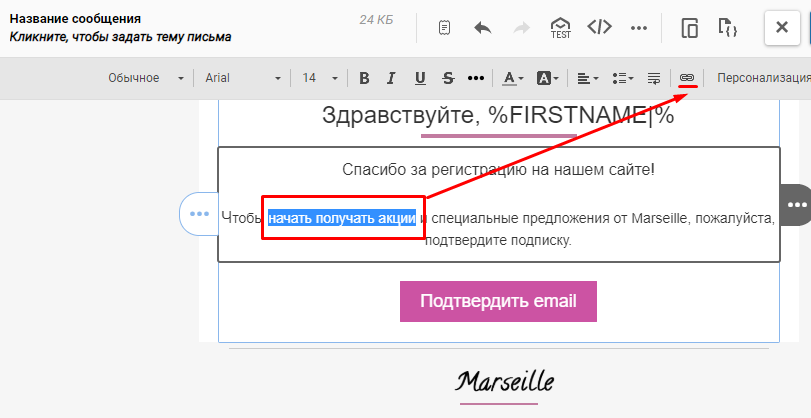This screenshot has width=811, height=418.
Task: Click the Подтвердить email button
Action: [498, 301]
